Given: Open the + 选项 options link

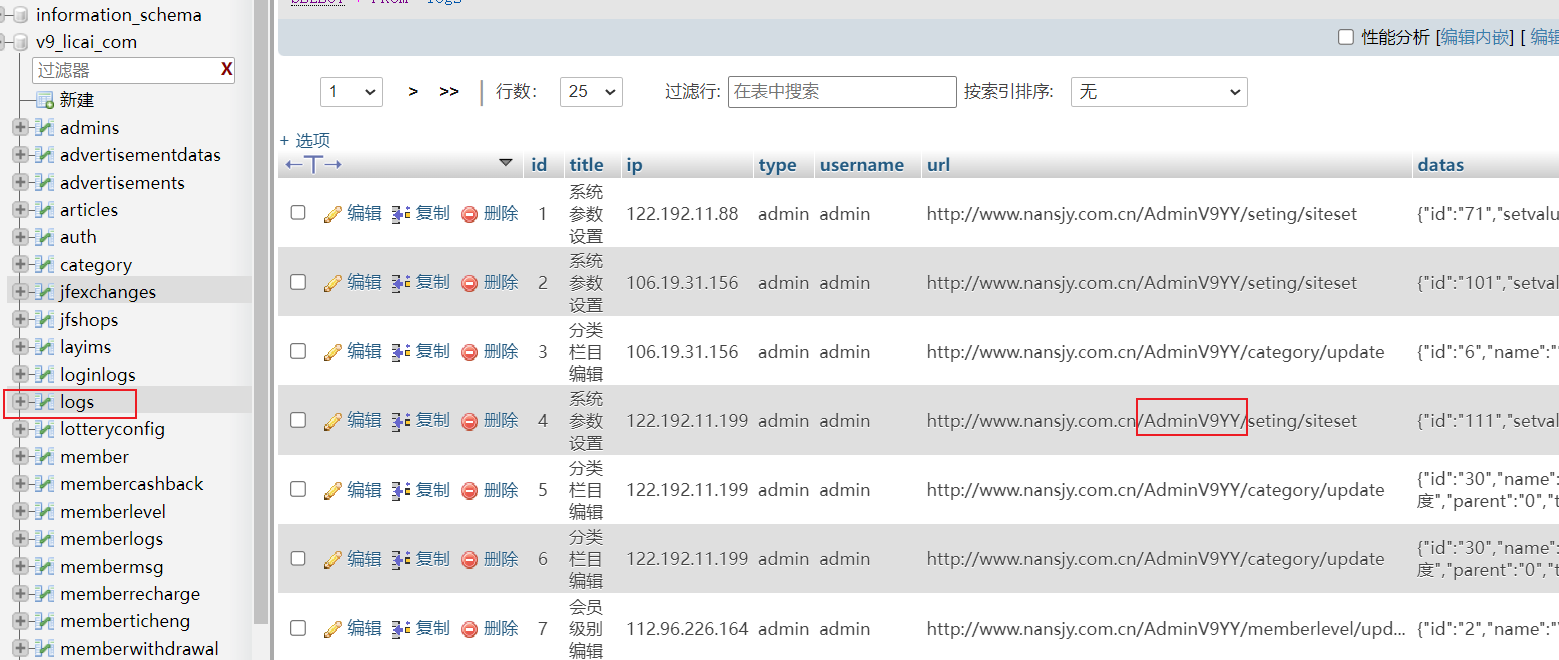Looking at the screenshot, I should [x=305, y=140].
